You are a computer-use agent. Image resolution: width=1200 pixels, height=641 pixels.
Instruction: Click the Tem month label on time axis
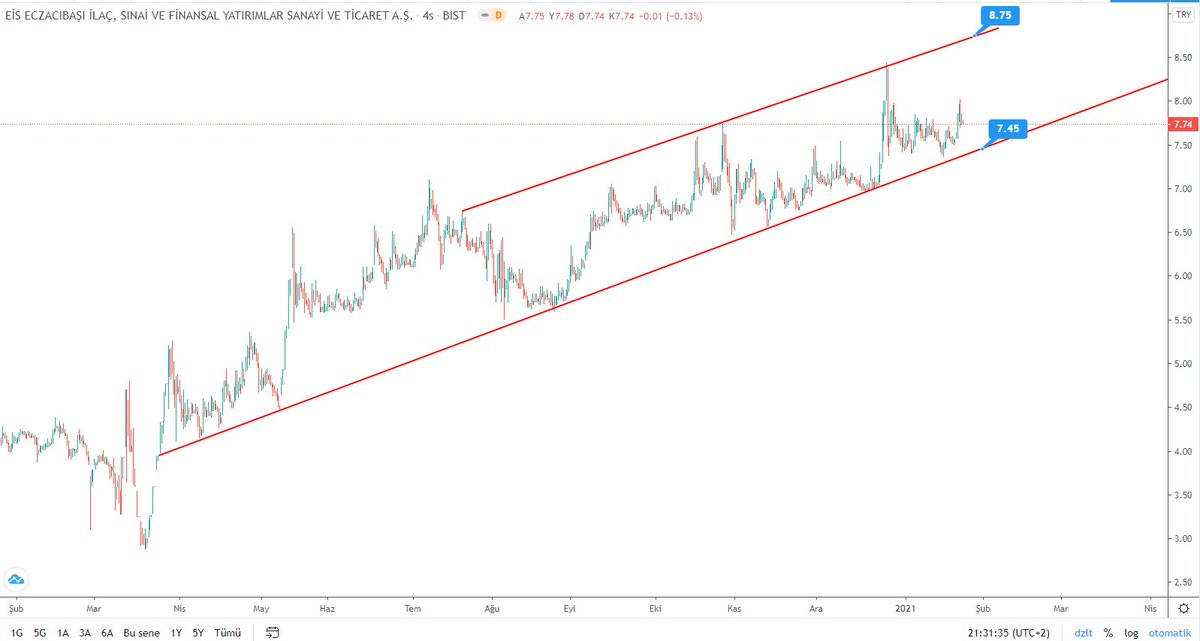pos(412,607)
